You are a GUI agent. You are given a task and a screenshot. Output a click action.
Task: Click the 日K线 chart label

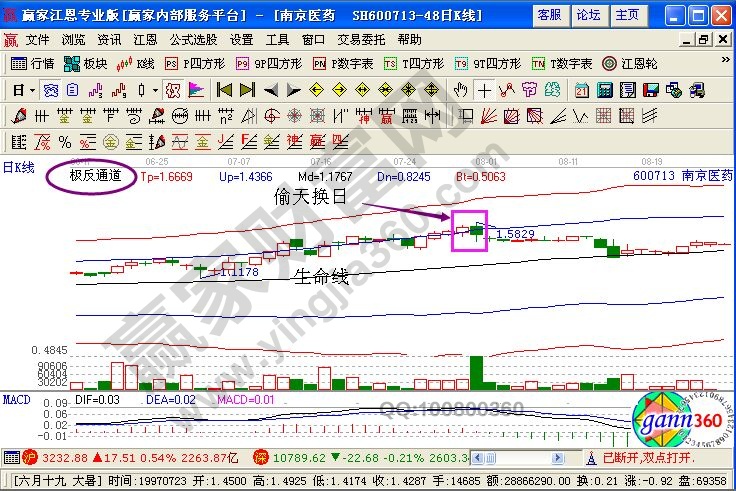point(18,167)
